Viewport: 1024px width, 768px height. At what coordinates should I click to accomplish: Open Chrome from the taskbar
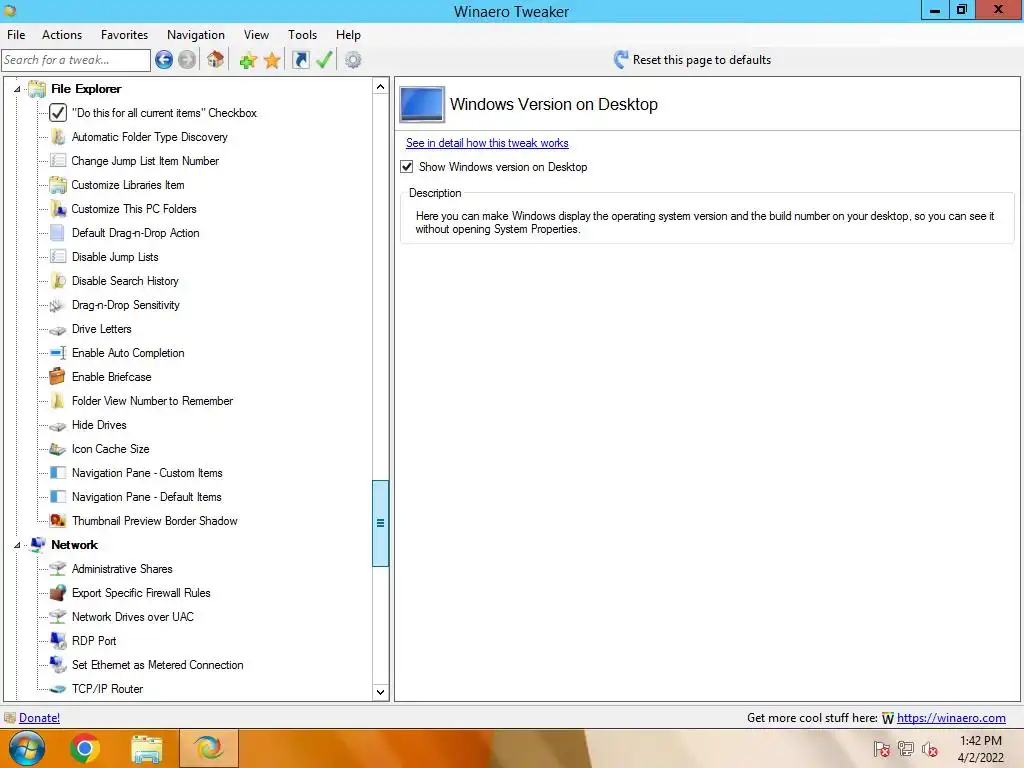point(85,748)
